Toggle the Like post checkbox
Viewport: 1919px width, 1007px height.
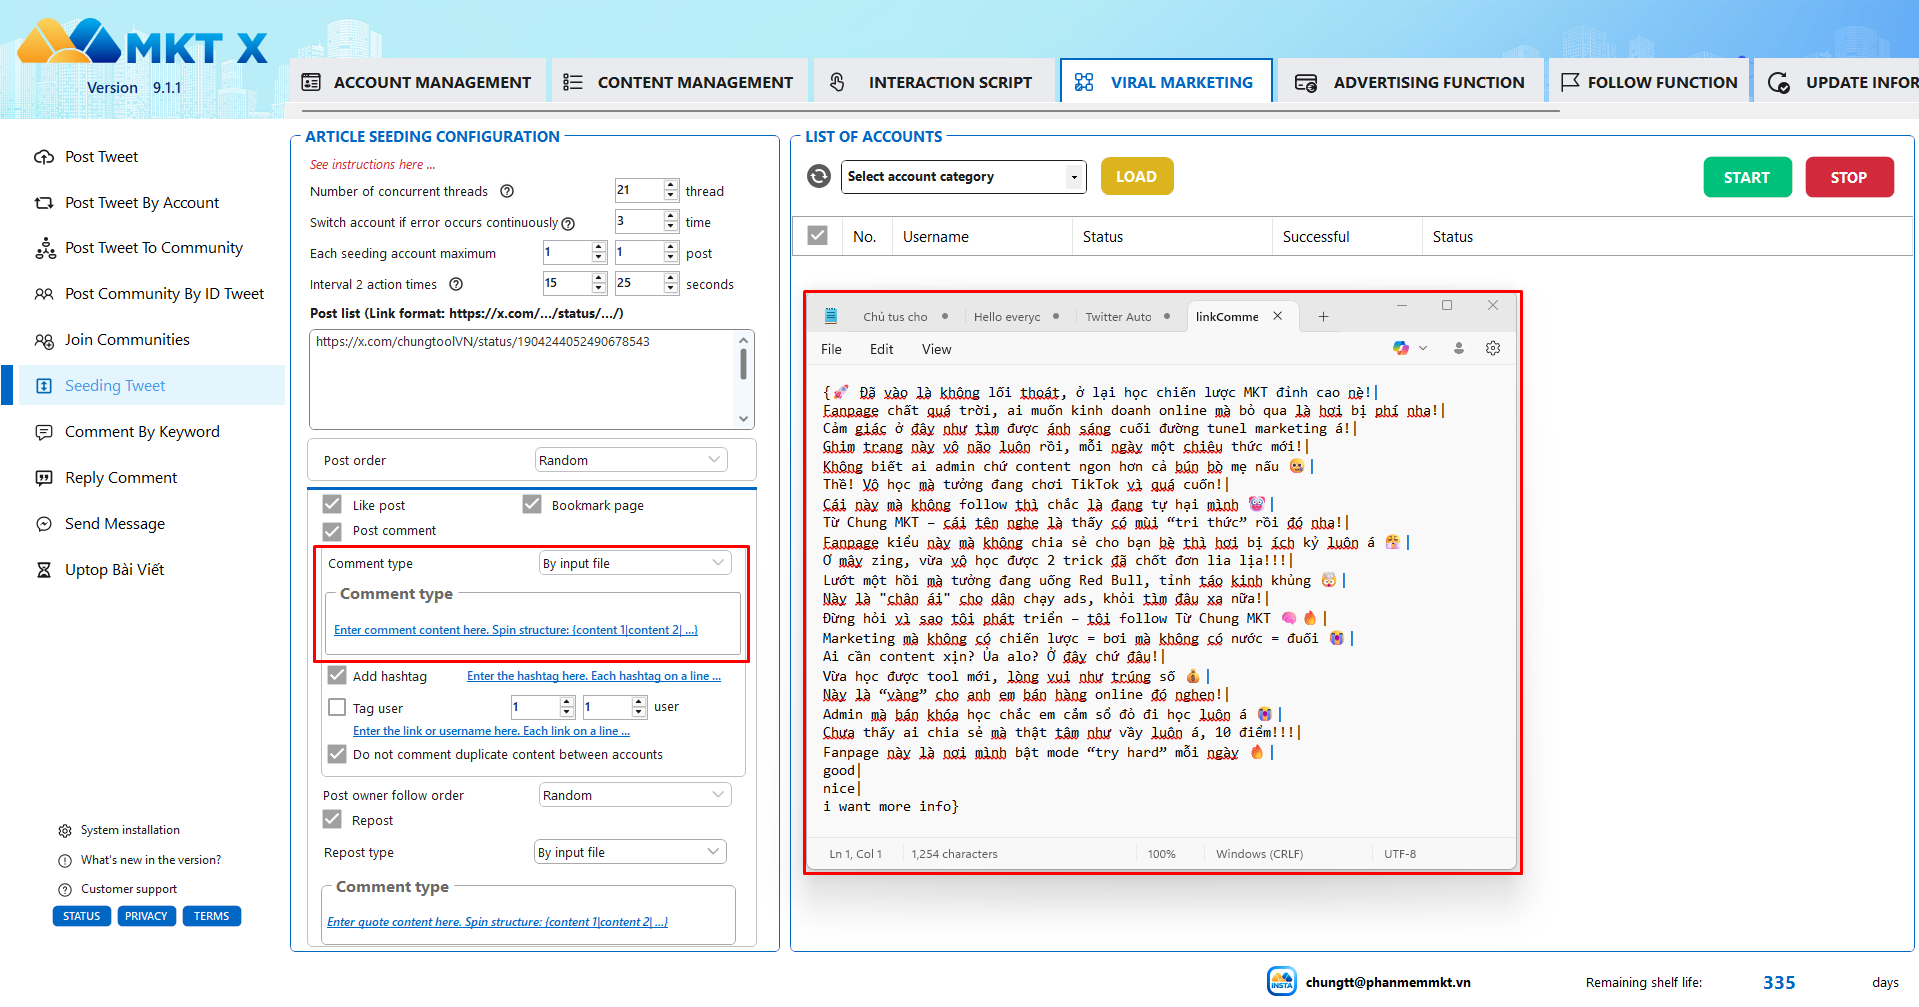pos(333,505)
